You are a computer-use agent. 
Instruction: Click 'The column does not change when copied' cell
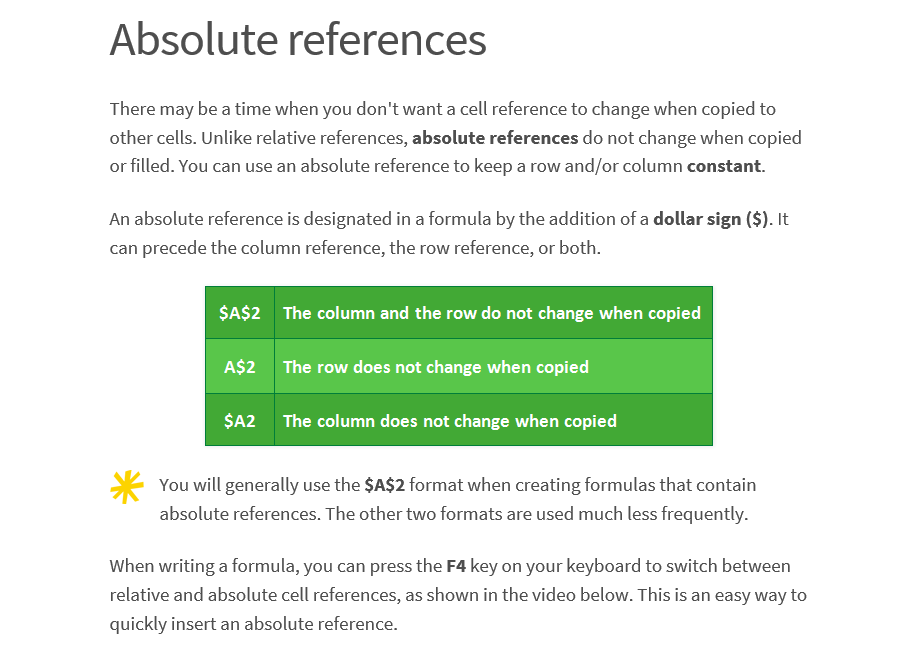click(x=493, y=420)
